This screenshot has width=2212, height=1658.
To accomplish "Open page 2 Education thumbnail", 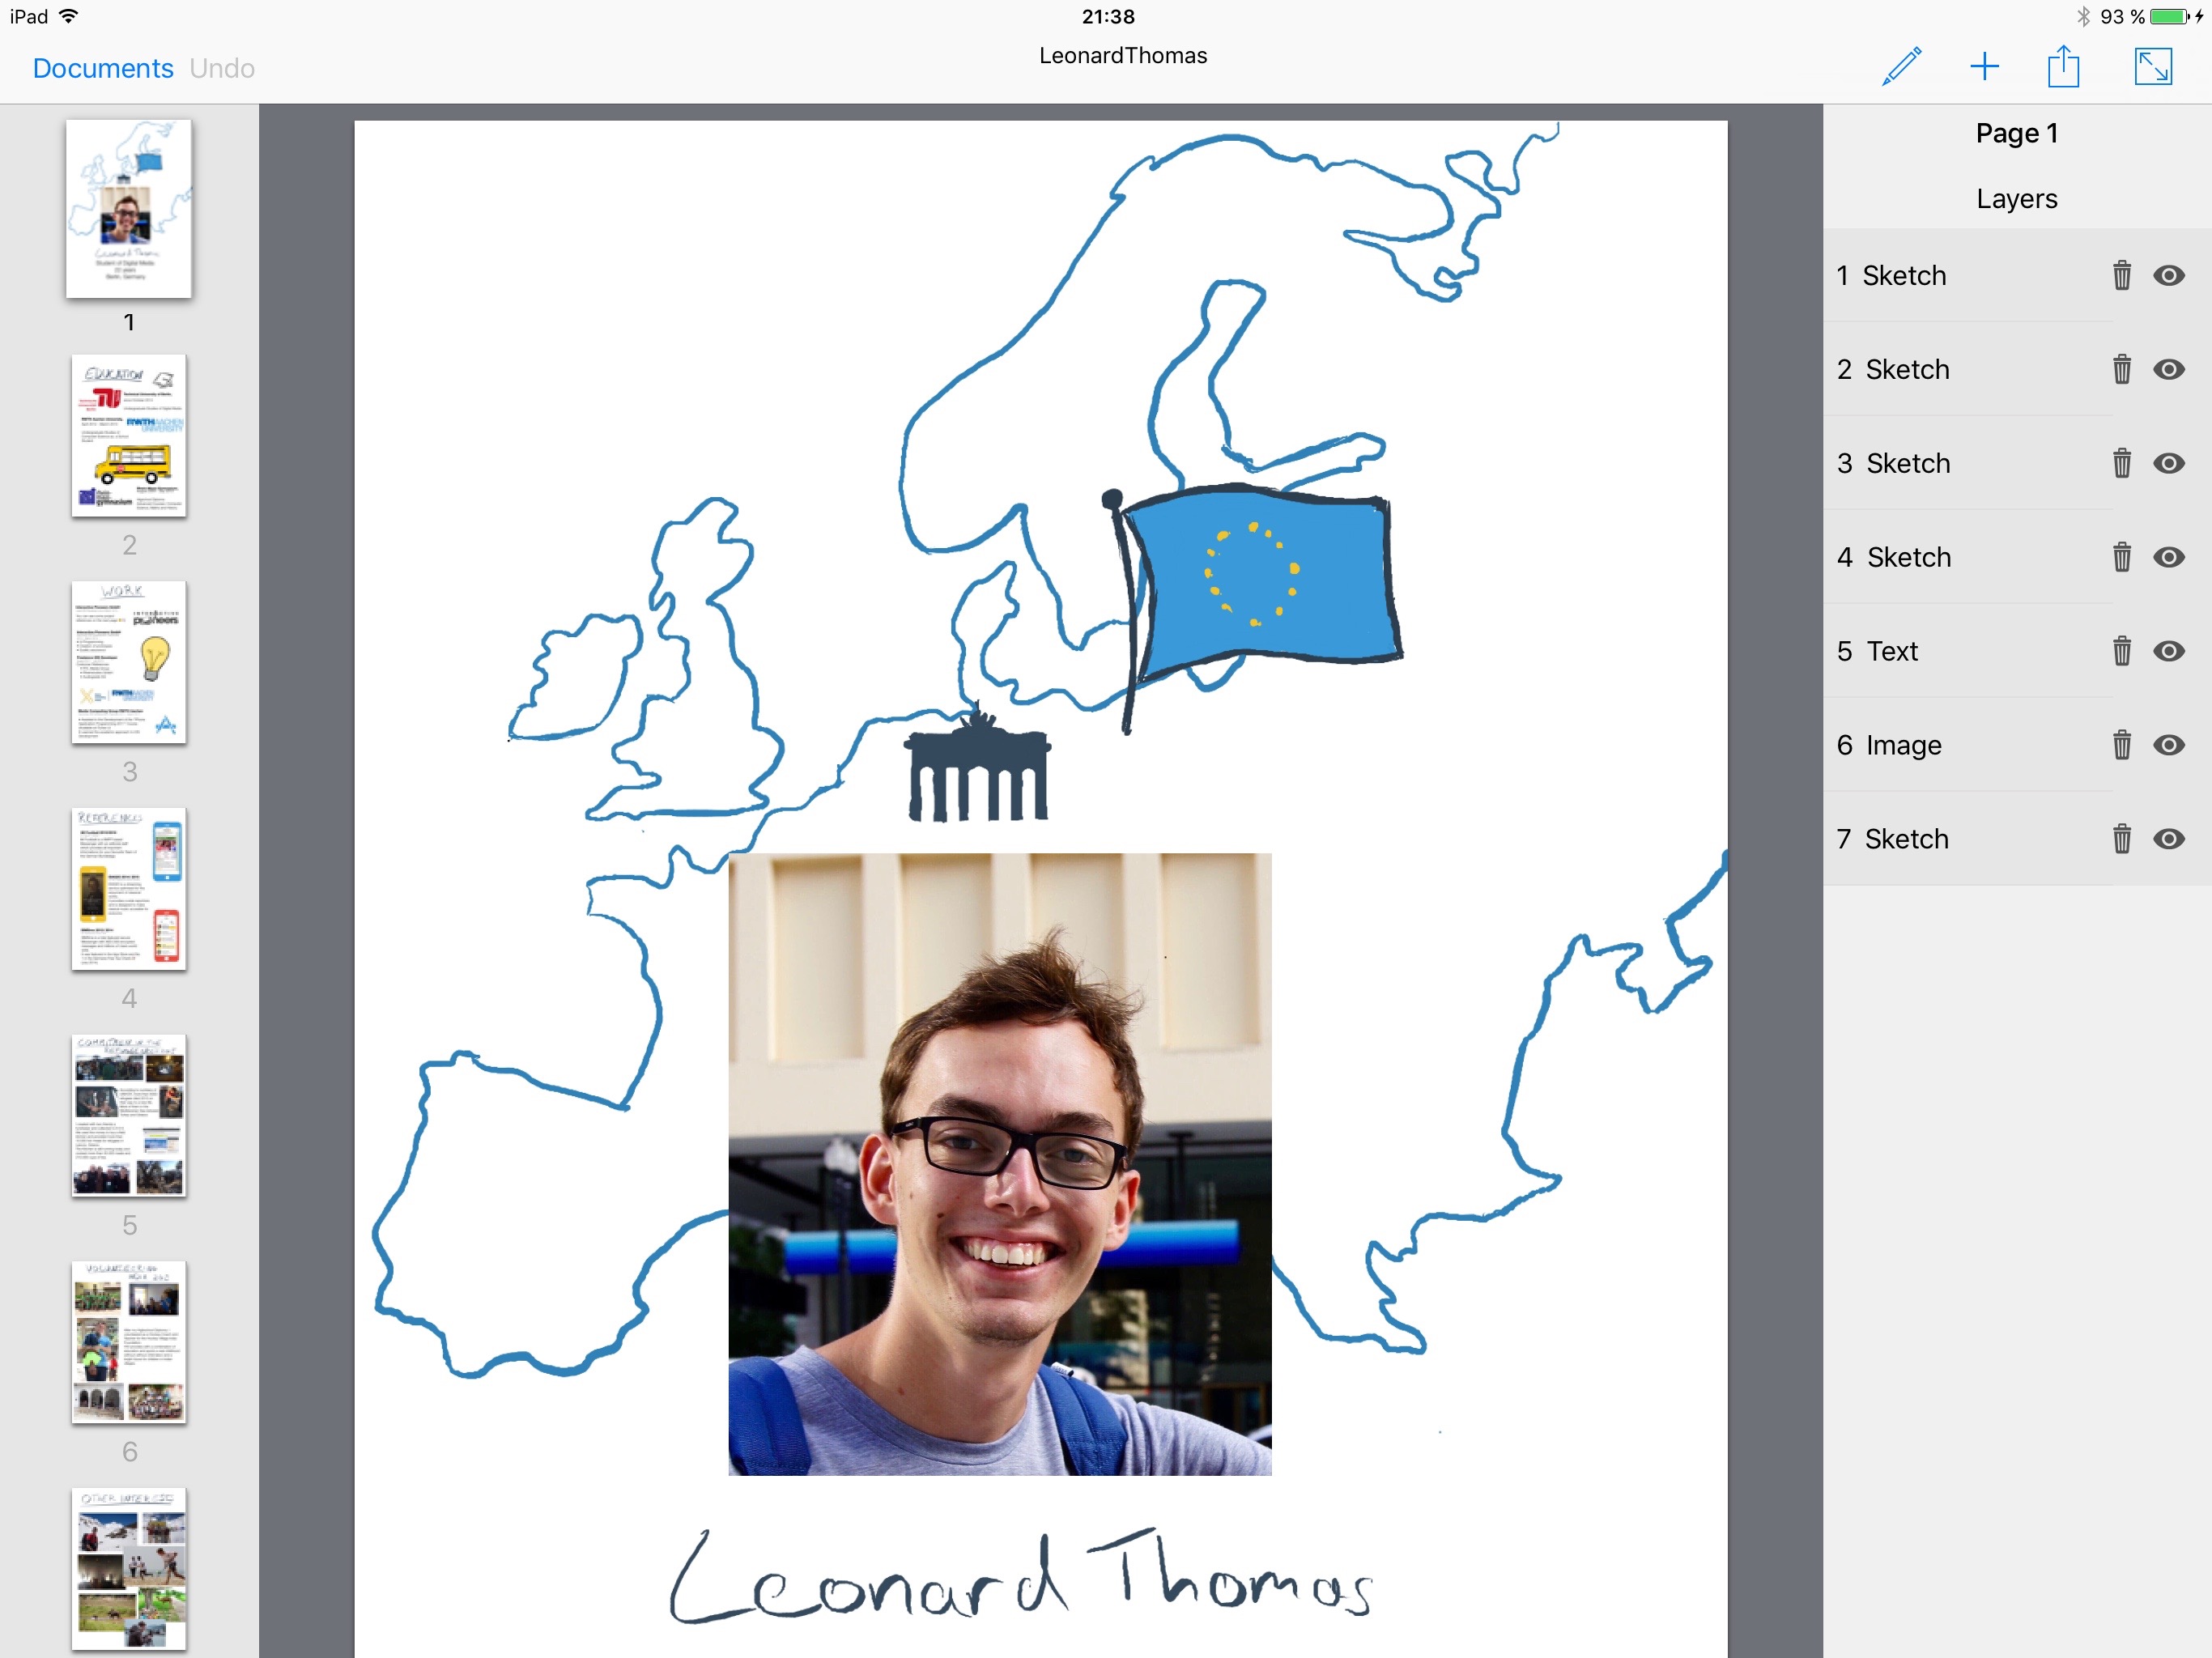I will tap(129, 435).
